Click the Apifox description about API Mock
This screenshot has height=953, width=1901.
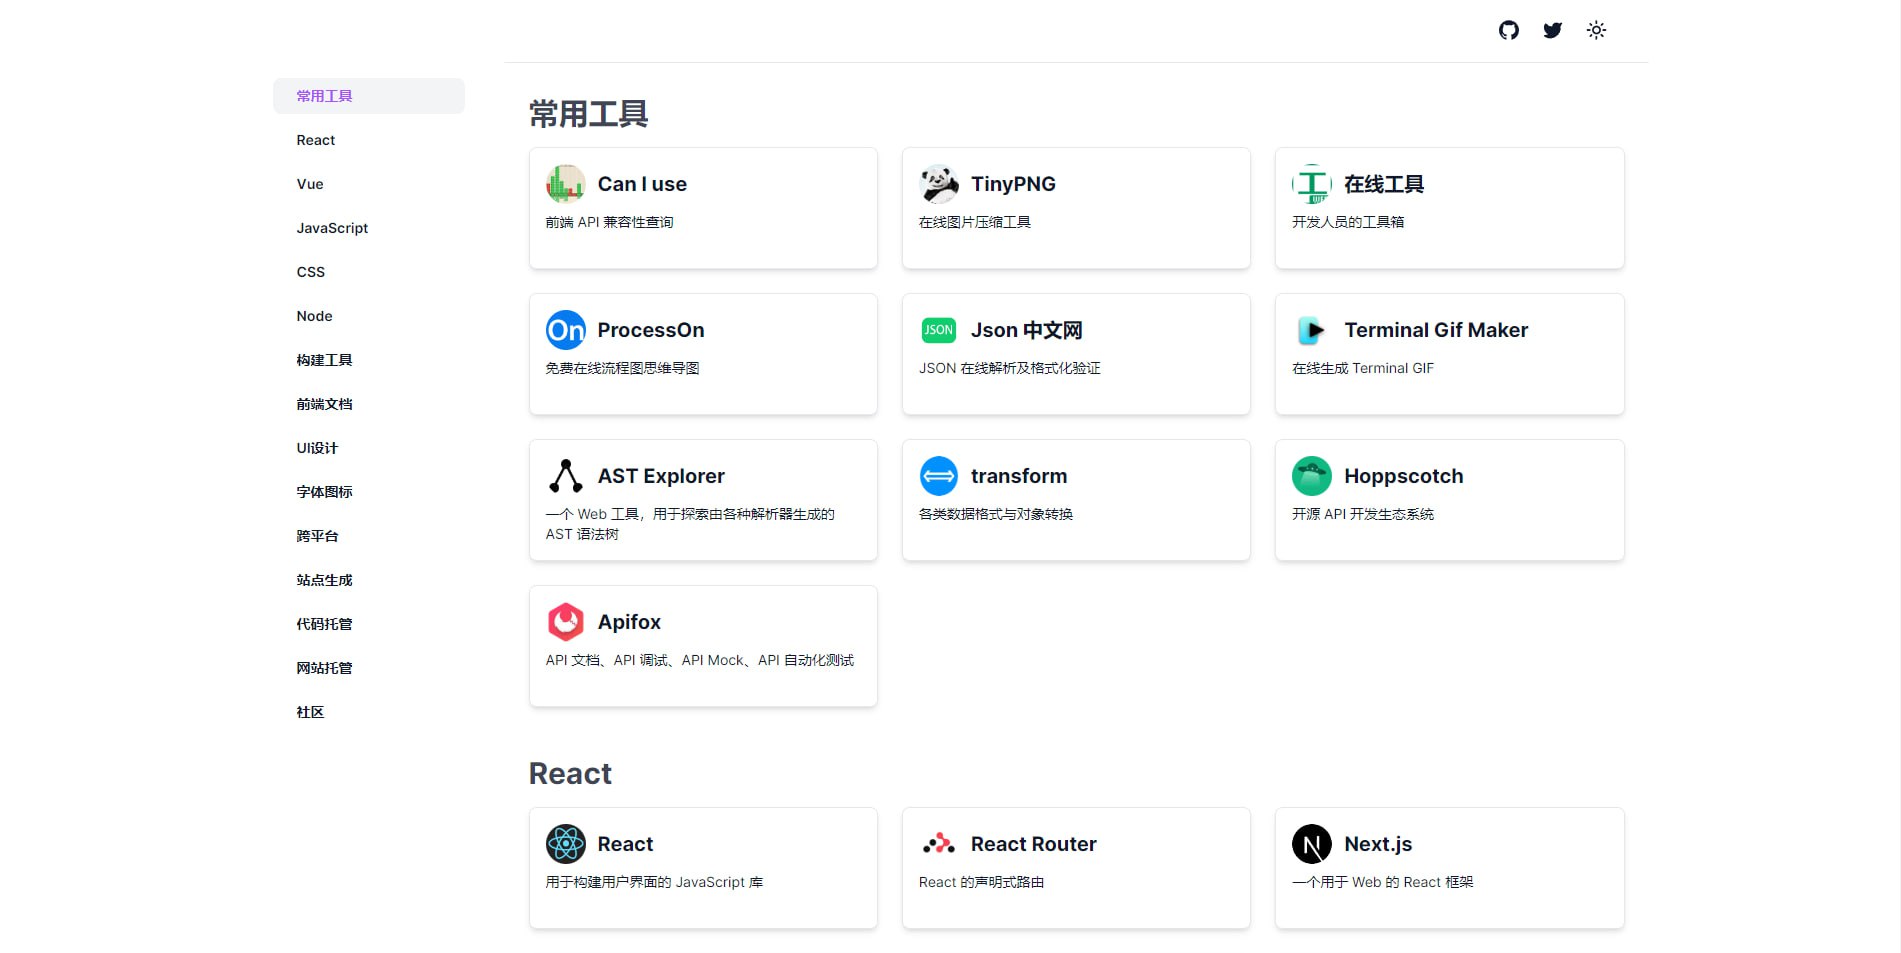click(x=700, y=660)
